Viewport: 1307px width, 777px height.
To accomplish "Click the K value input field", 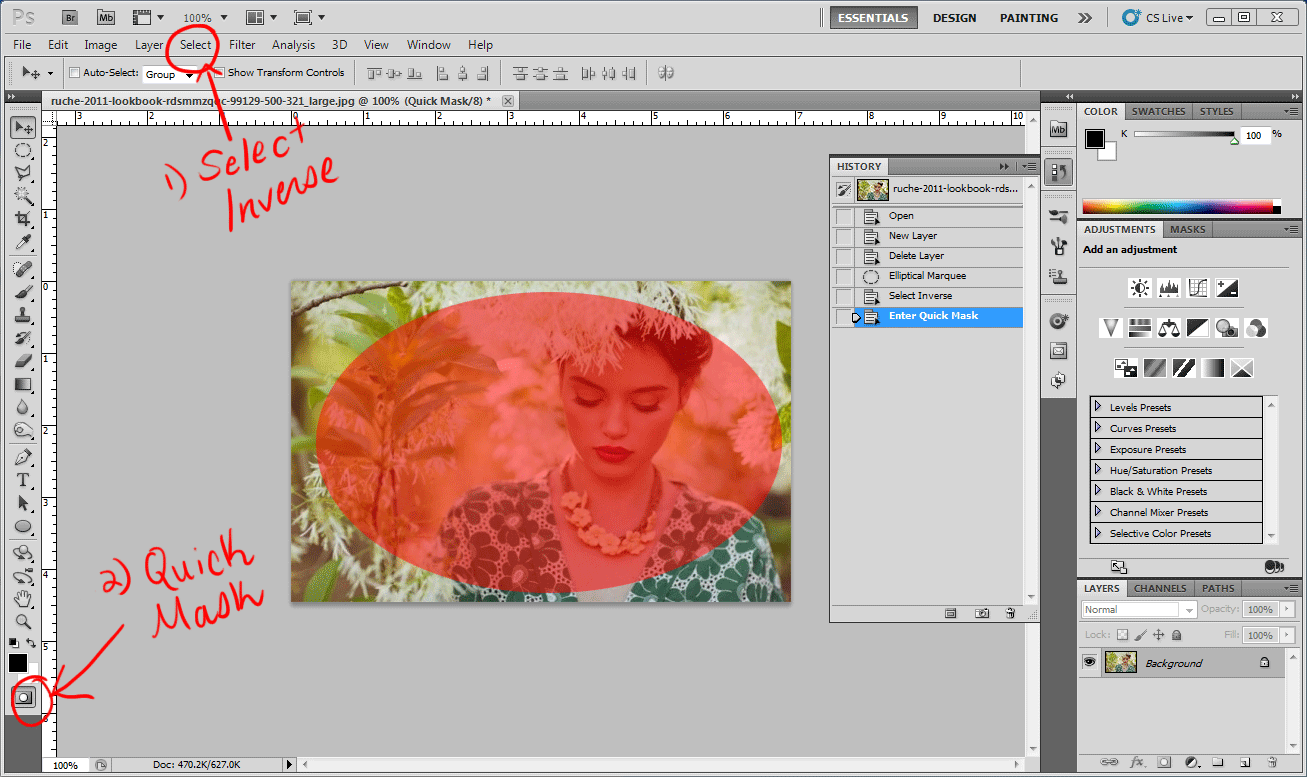I will pyautogui.click(x=1253, y=135).
